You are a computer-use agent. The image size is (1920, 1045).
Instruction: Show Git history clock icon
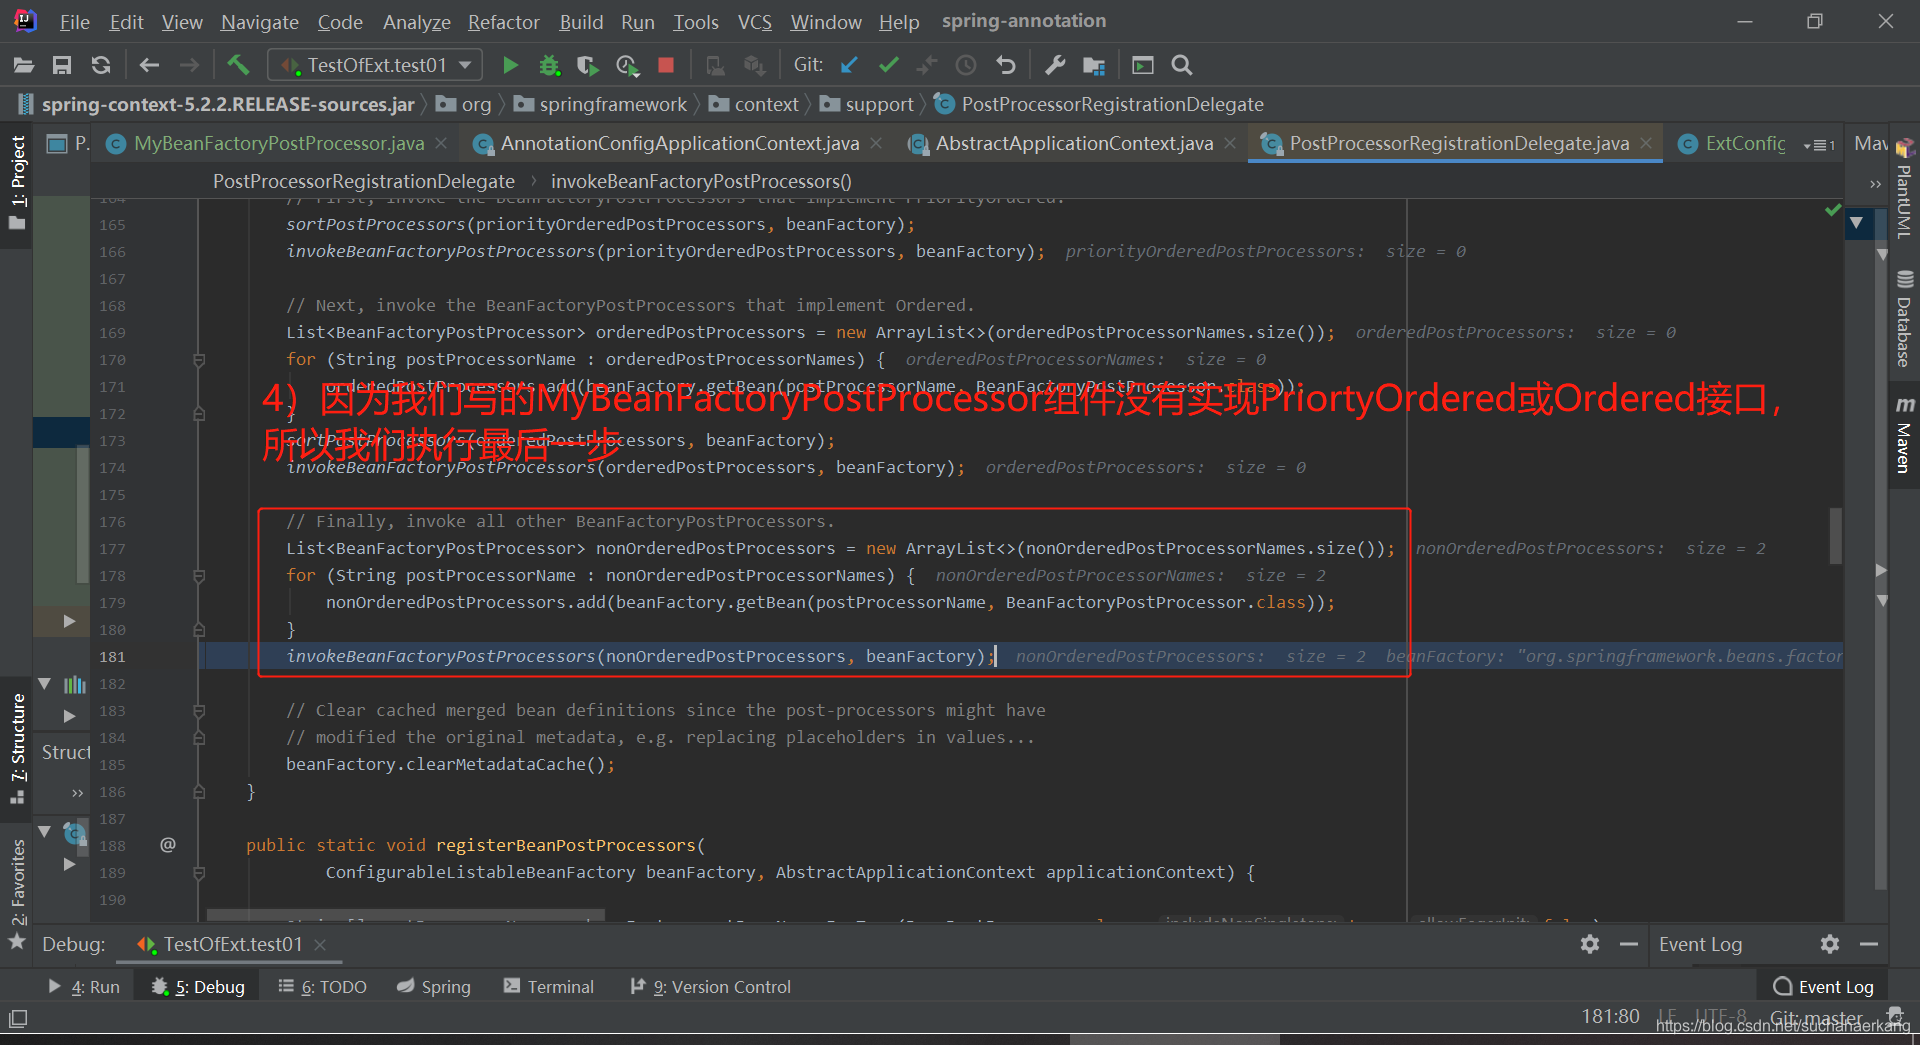(966, 65)
